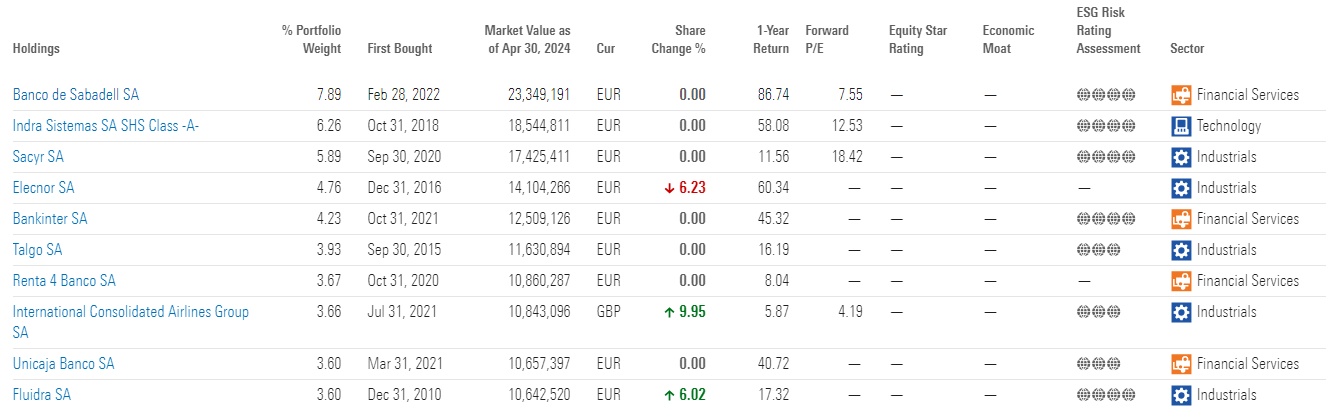
Task: Click the green up arrow for Fluidra share change
Action: [669, 395]
